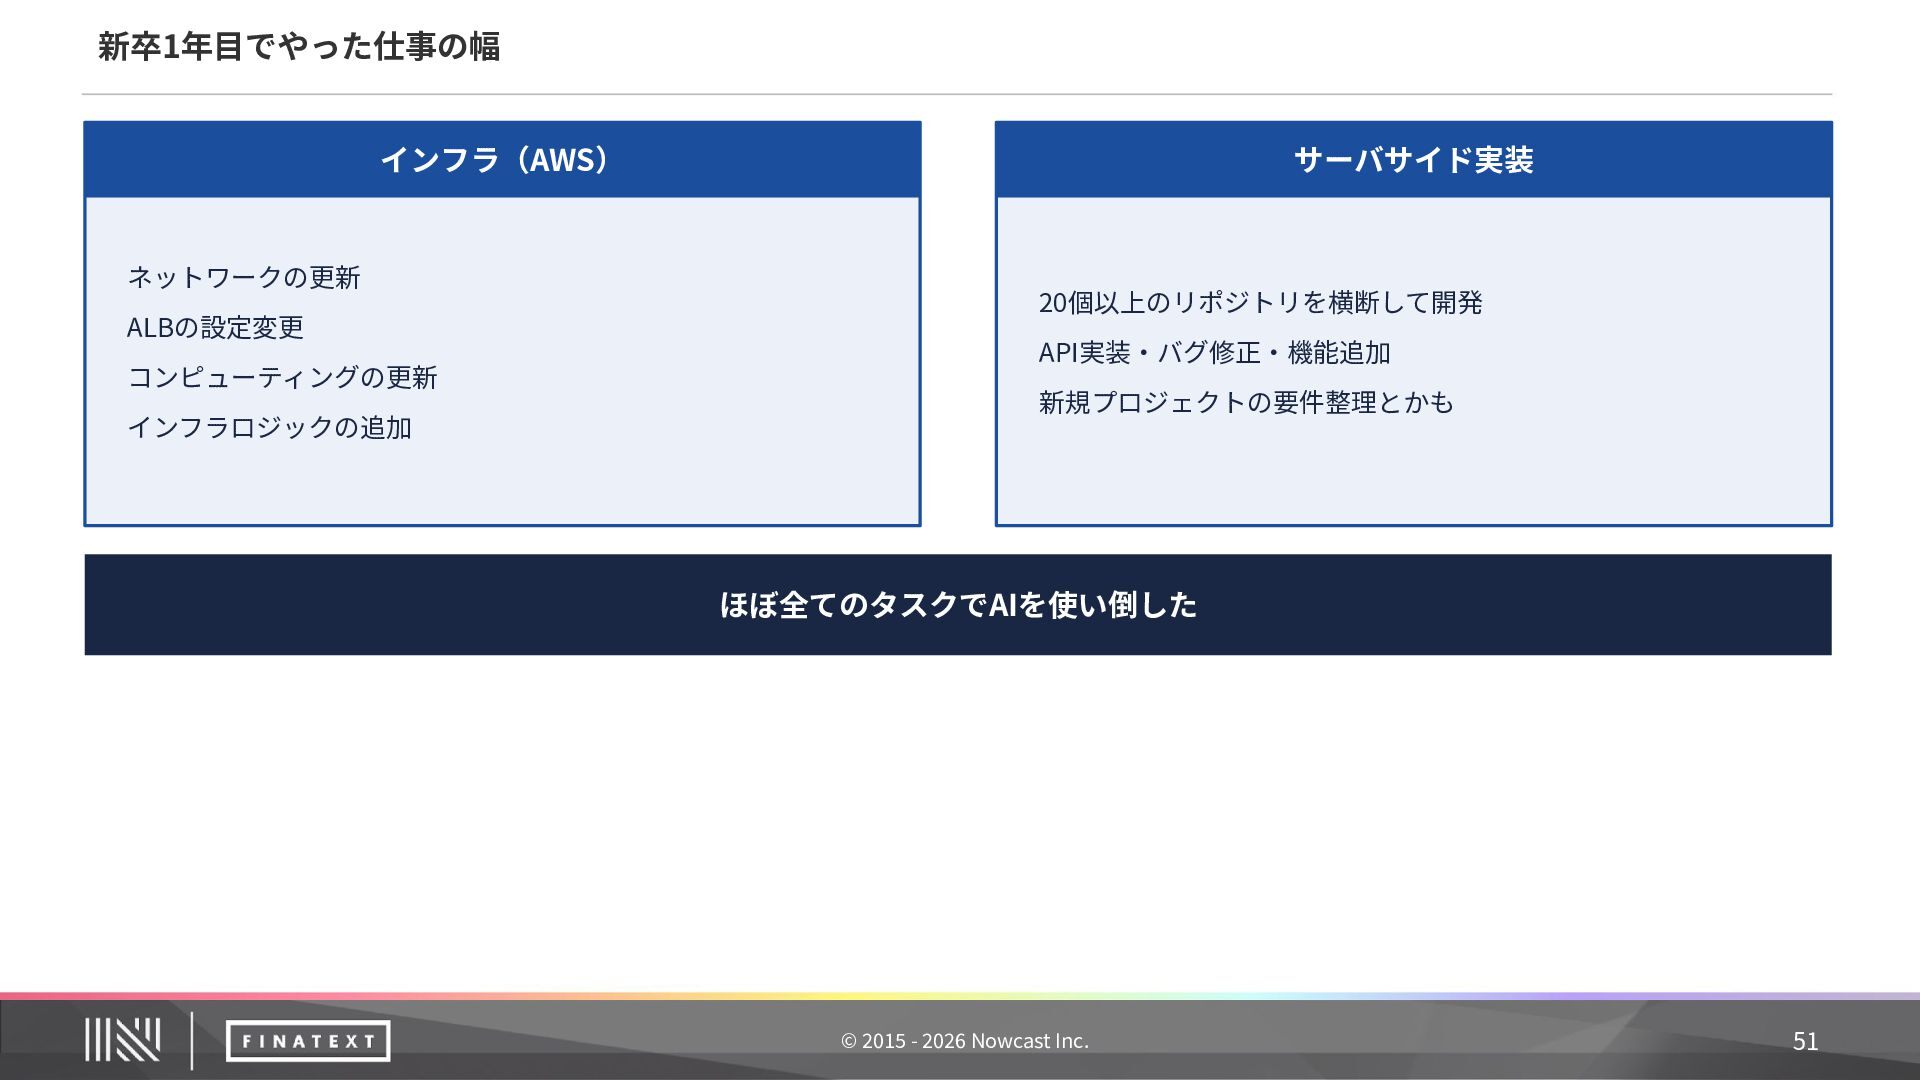The image size is (1920, 1080).
Task: Click the rainbow gradient strip above footer
Action: click(960, 996)
